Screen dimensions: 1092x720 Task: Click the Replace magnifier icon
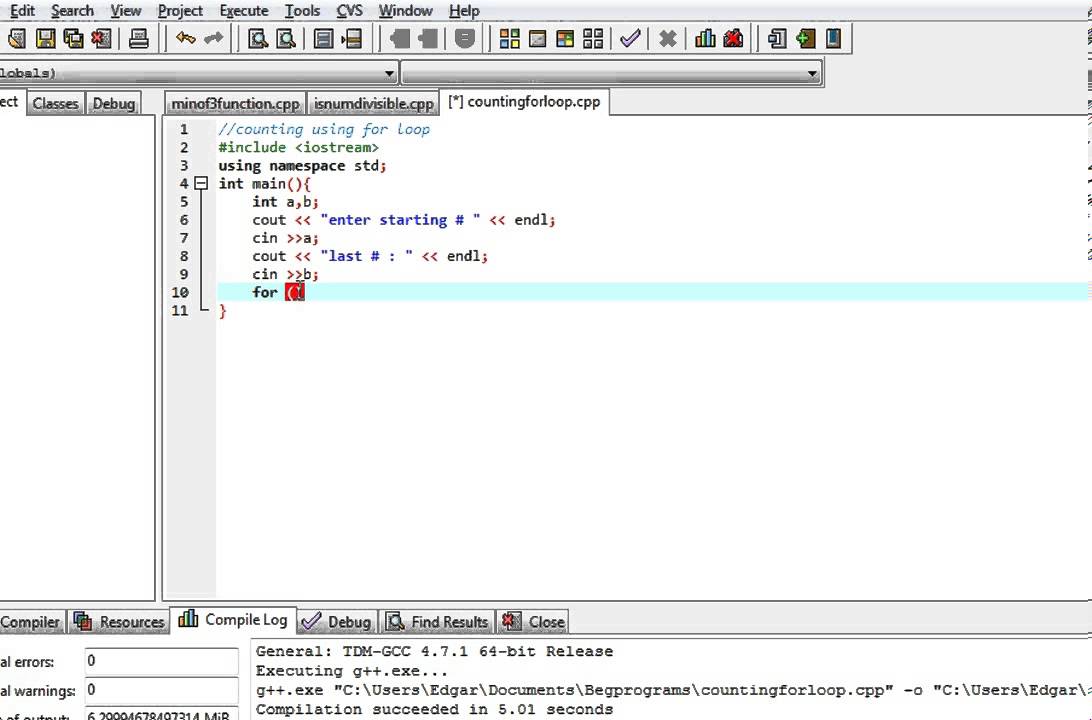[x=286, y=38]
